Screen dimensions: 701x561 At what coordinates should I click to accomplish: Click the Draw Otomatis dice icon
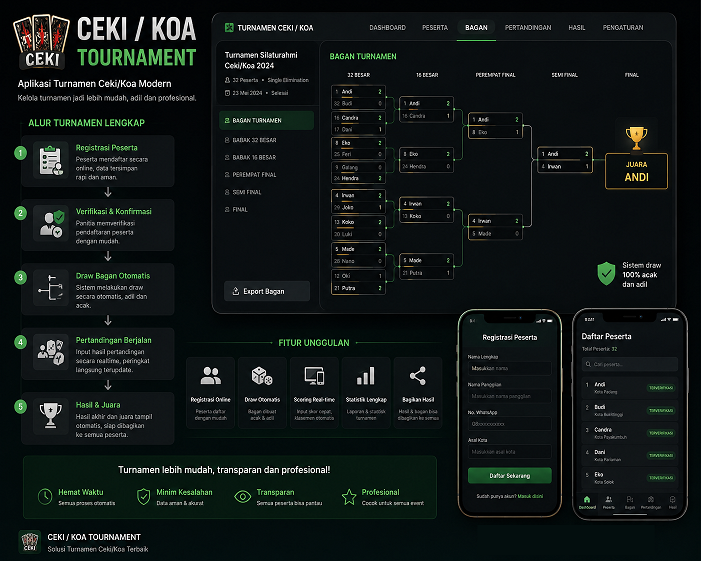(262, 376)
